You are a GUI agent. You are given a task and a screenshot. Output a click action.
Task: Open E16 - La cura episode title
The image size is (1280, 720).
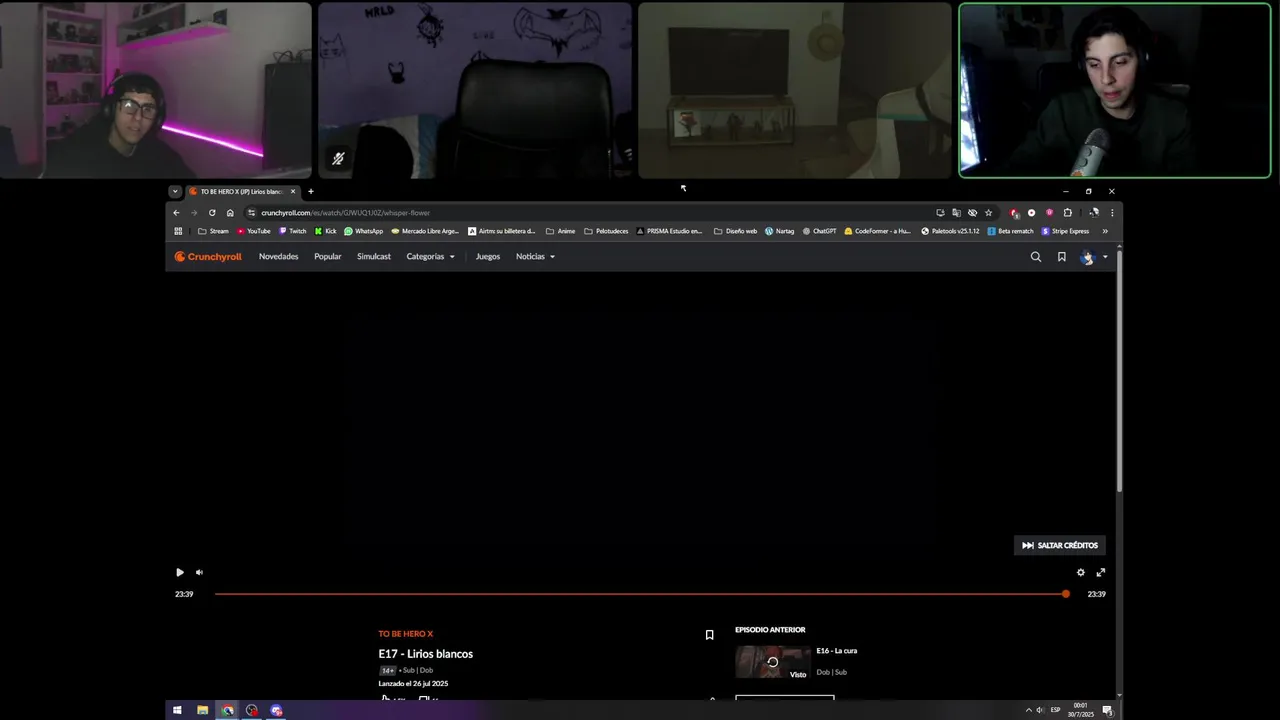(837, 651)
